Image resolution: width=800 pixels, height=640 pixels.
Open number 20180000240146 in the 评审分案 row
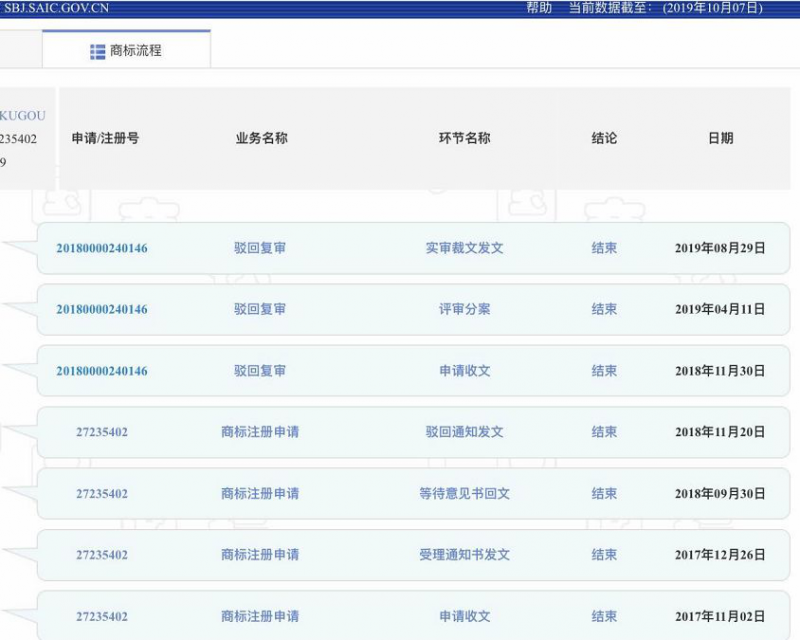point(101,310)
